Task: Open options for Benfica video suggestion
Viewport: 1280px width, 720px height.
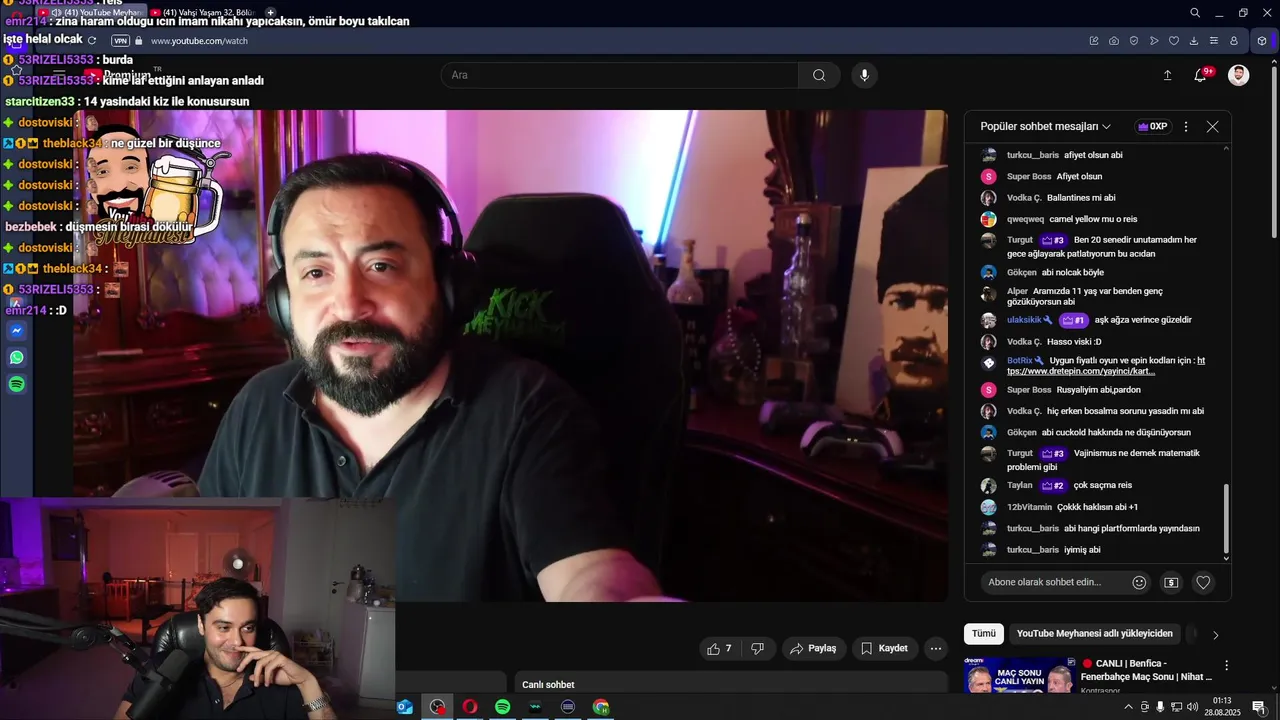Action: pos(1227,665)
